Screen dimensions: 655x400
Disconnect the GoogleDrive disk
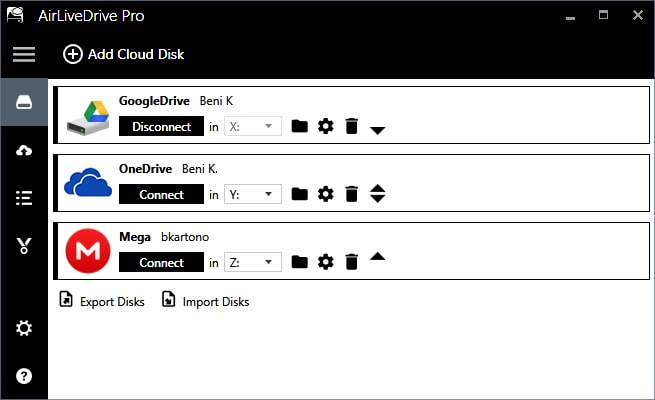point(161,127)
